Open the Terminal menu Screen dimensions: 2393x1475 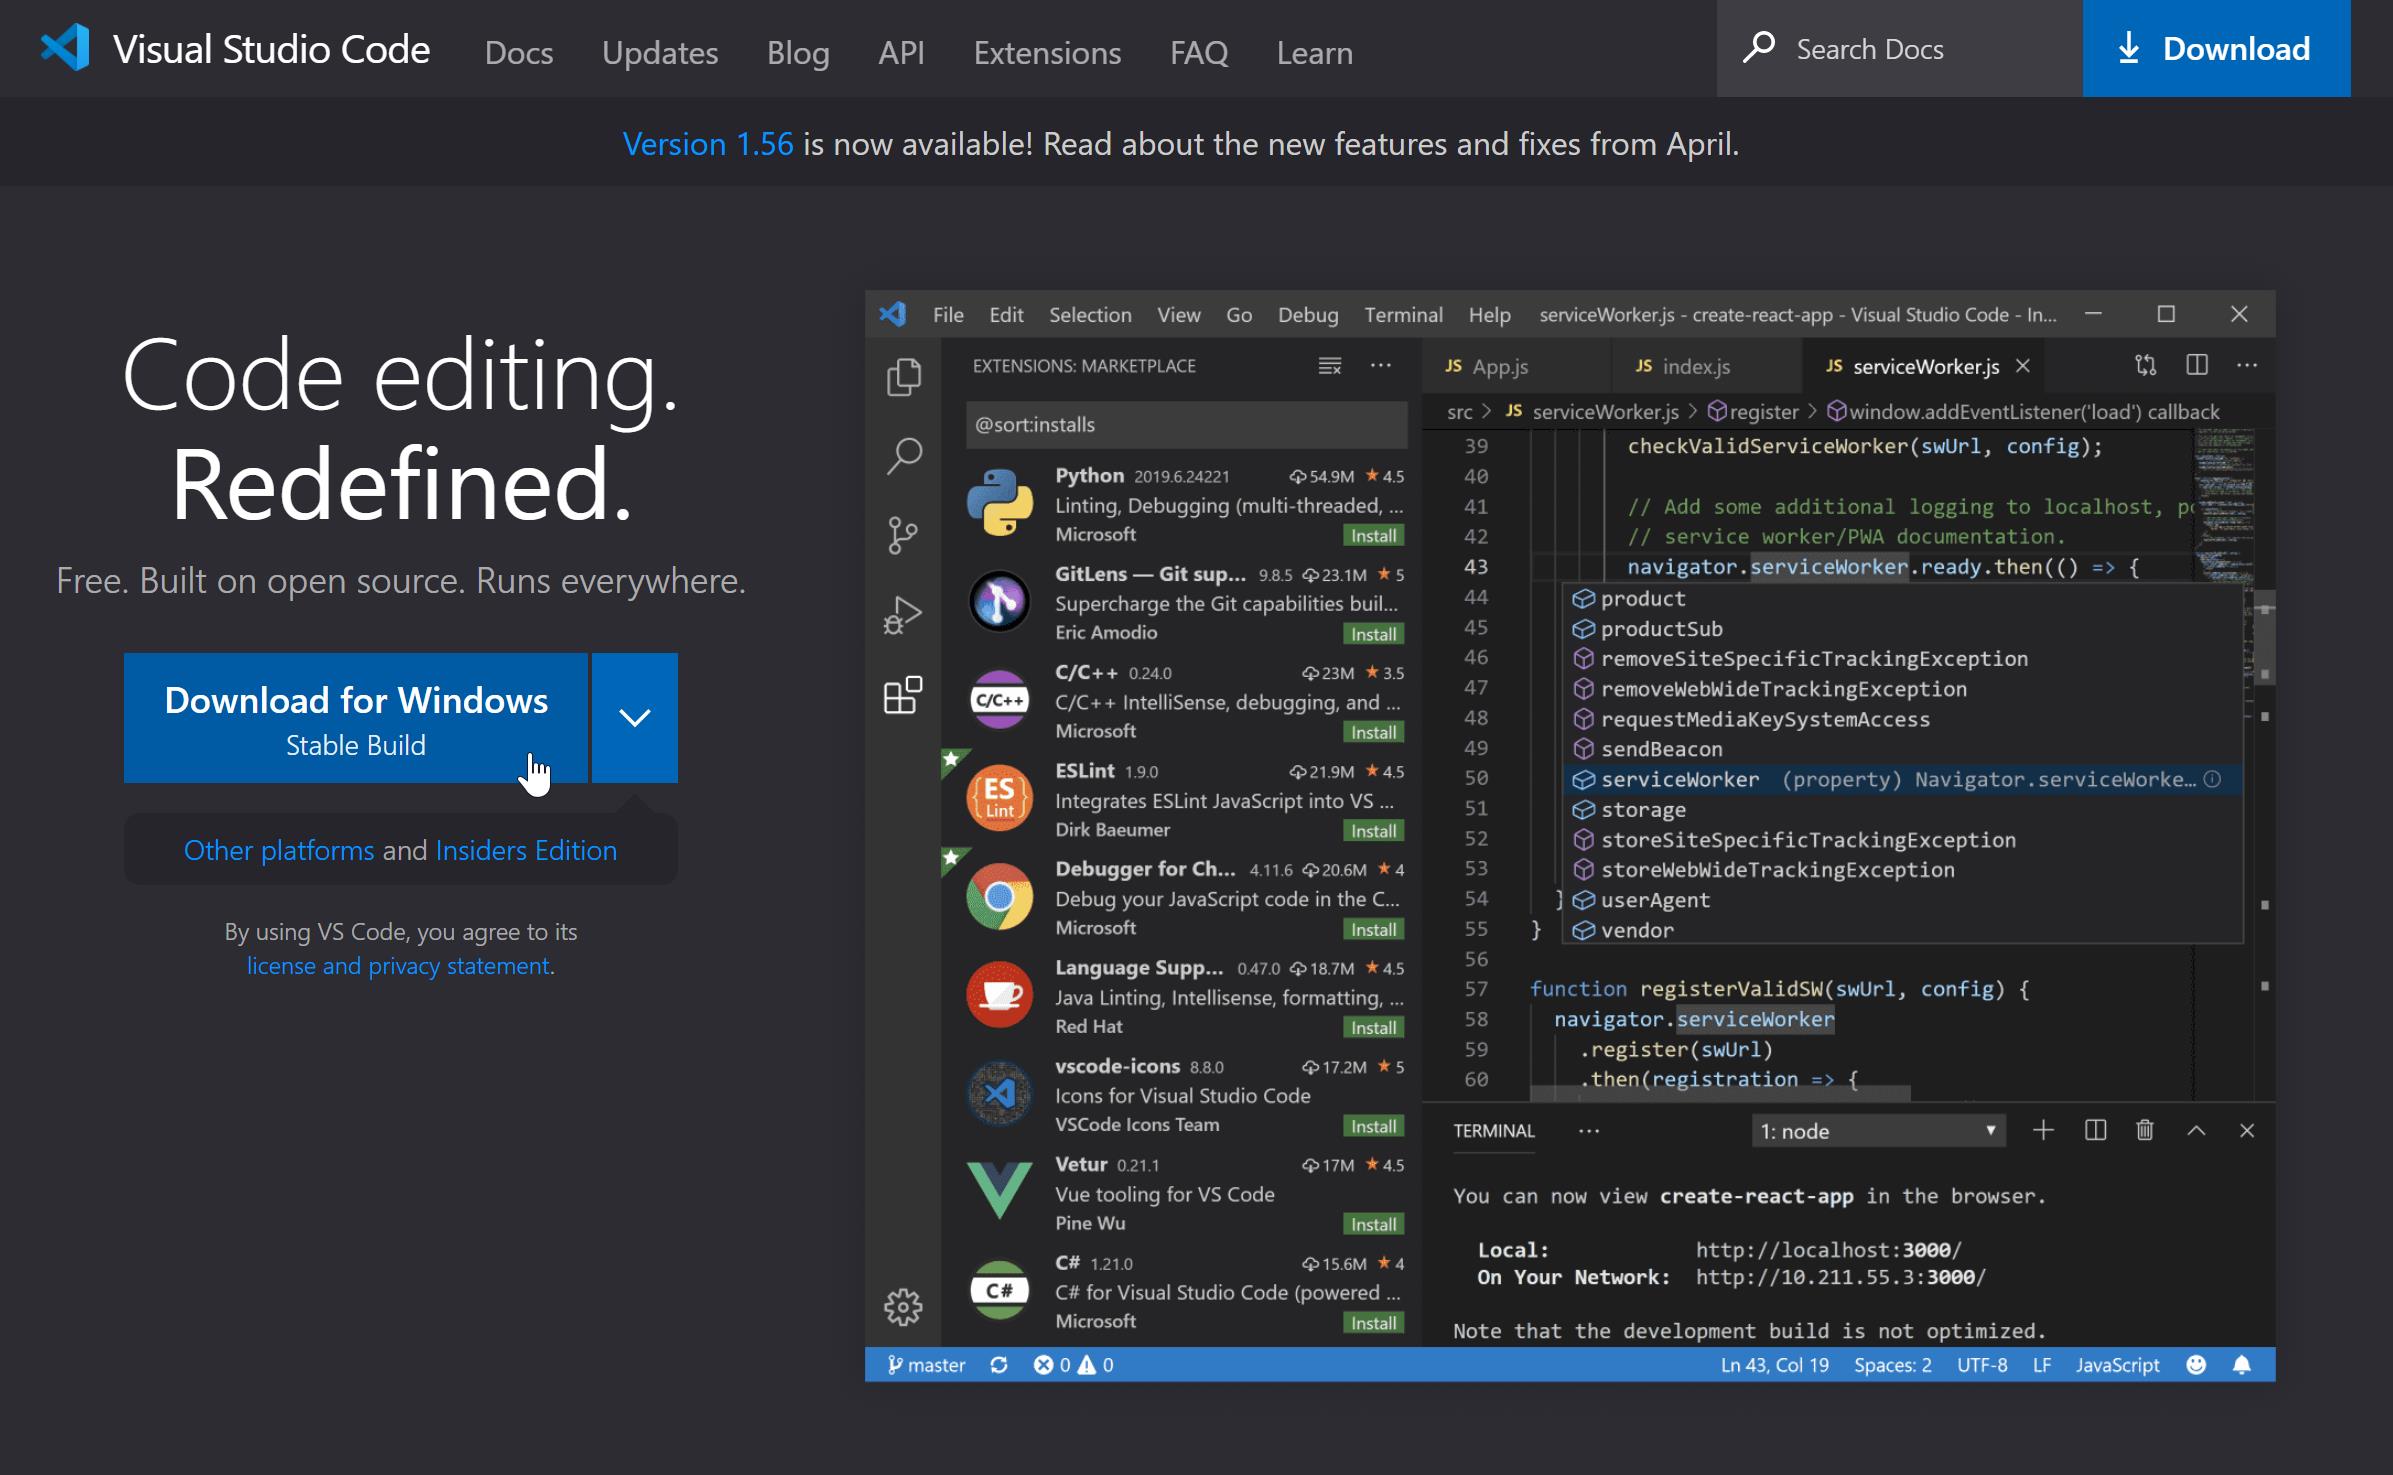(1403, 315)
